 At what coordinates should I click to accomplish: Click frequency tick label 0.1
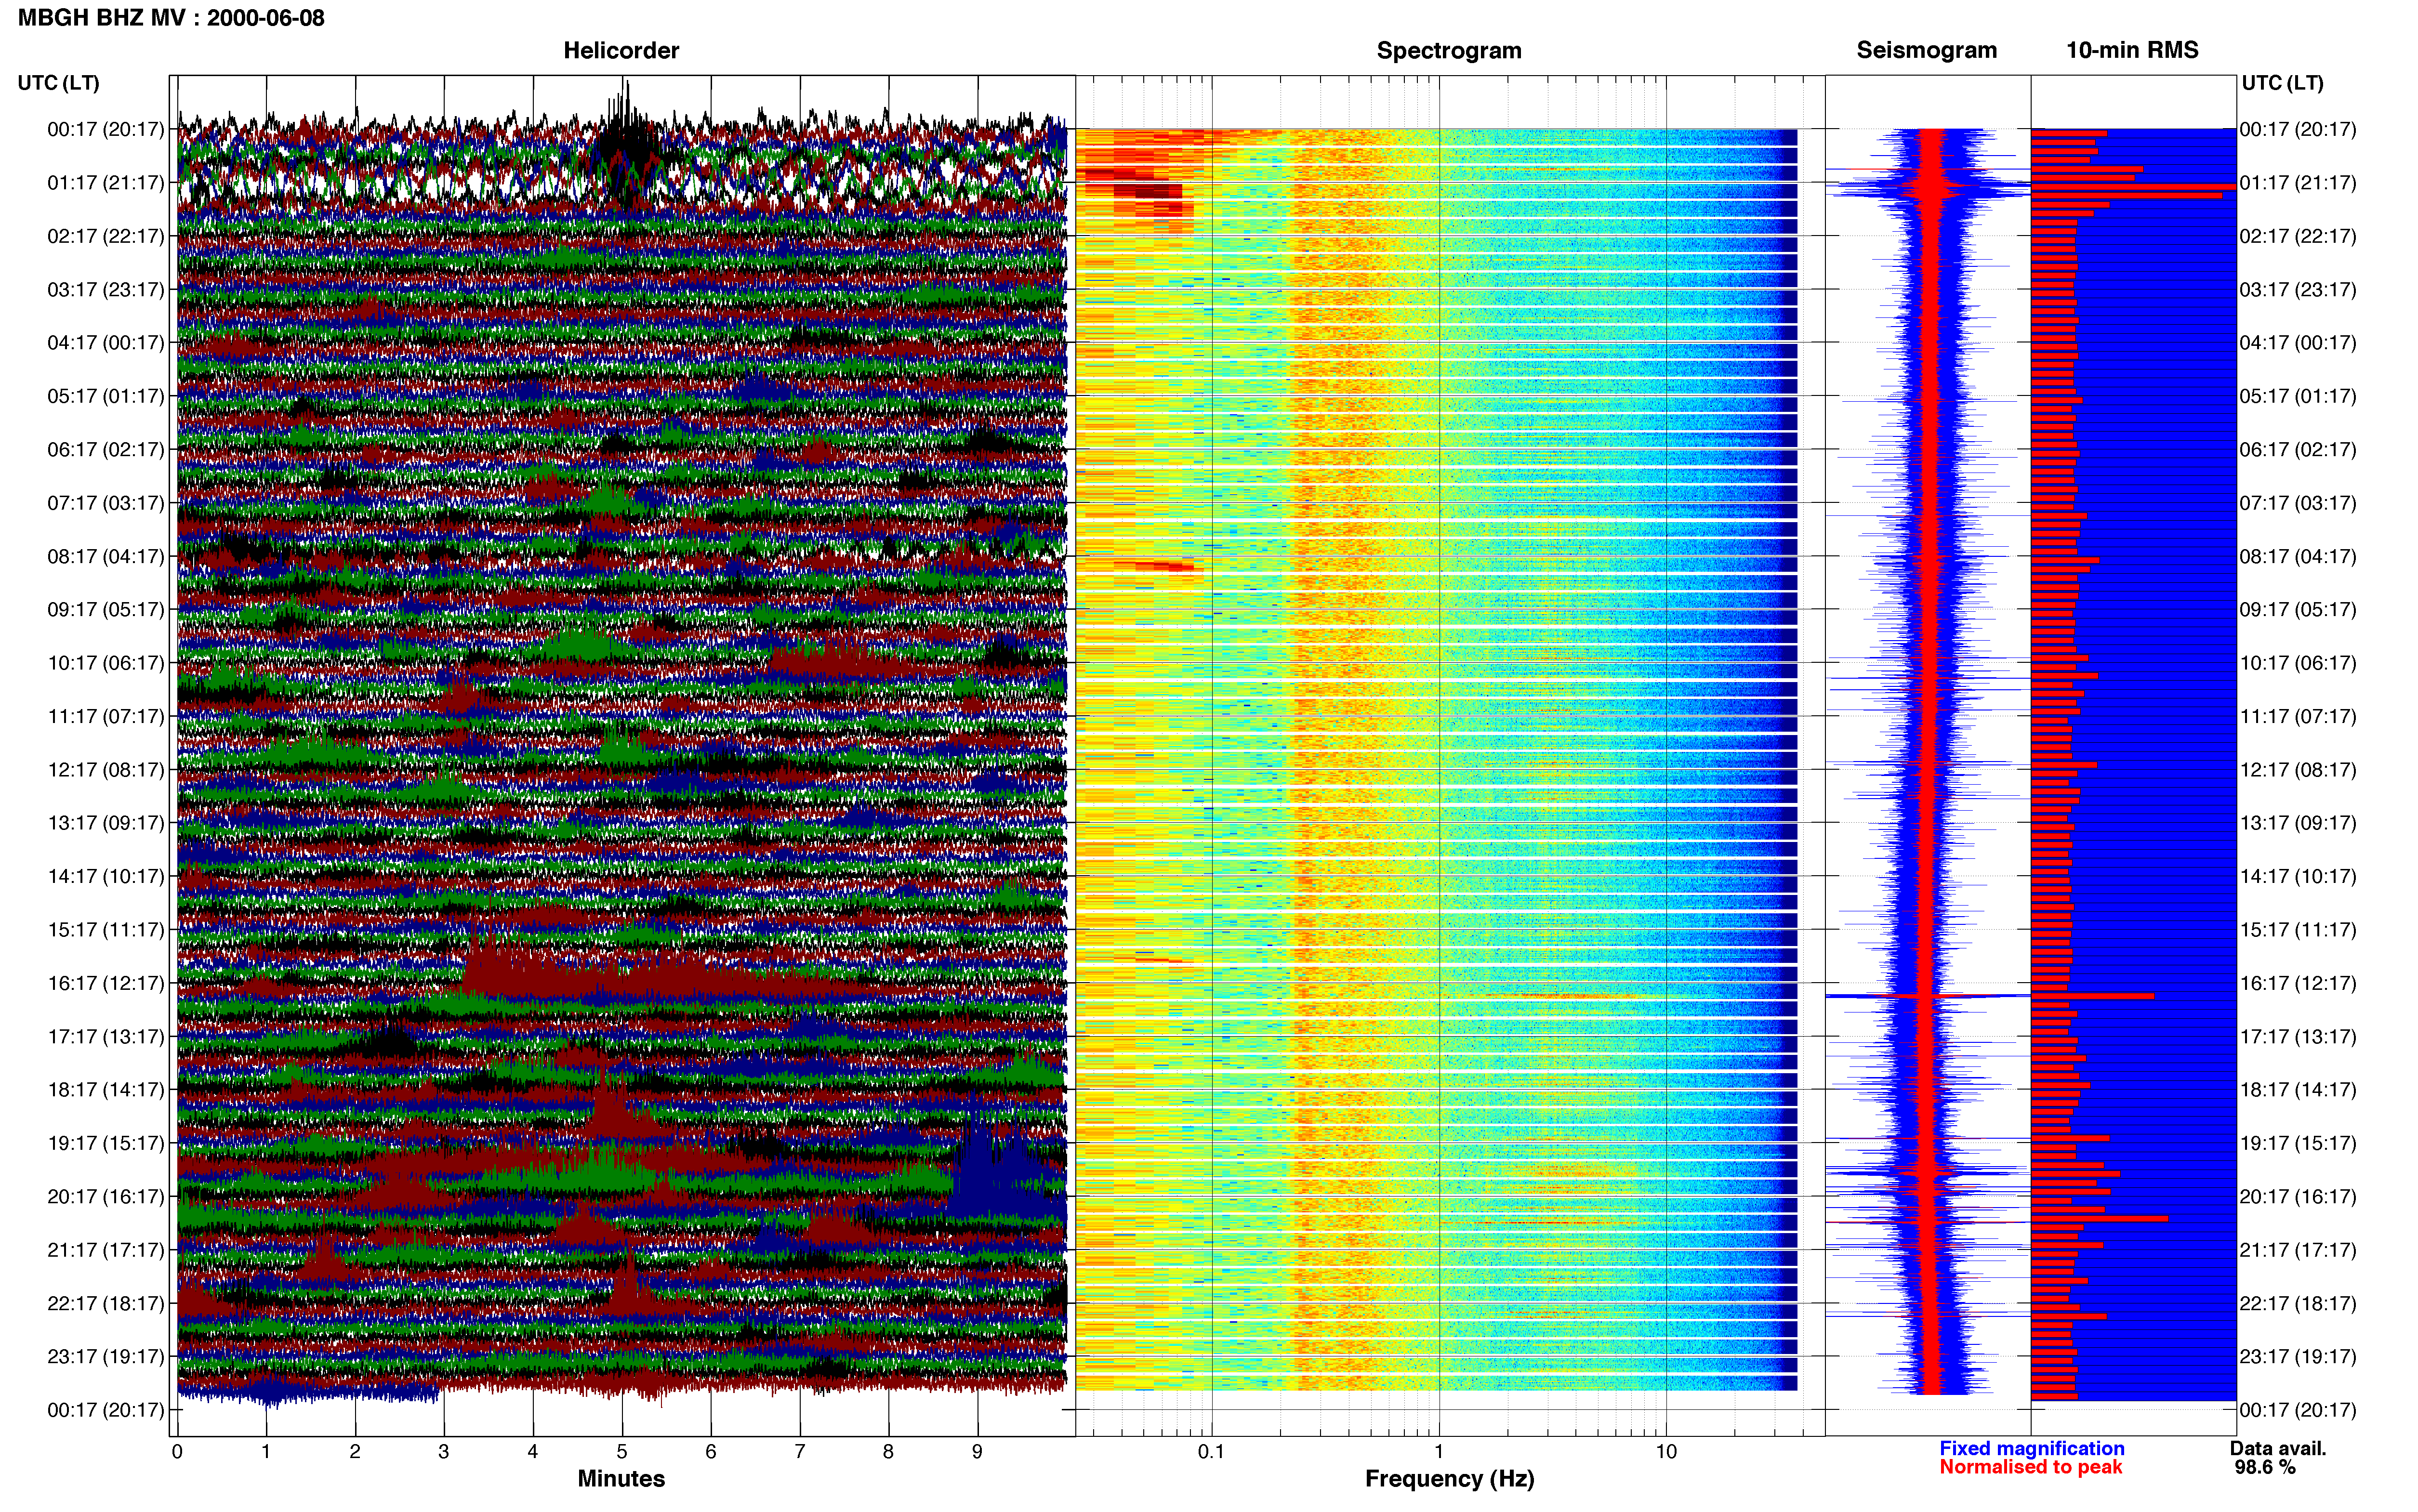tap(1211, 1452)
